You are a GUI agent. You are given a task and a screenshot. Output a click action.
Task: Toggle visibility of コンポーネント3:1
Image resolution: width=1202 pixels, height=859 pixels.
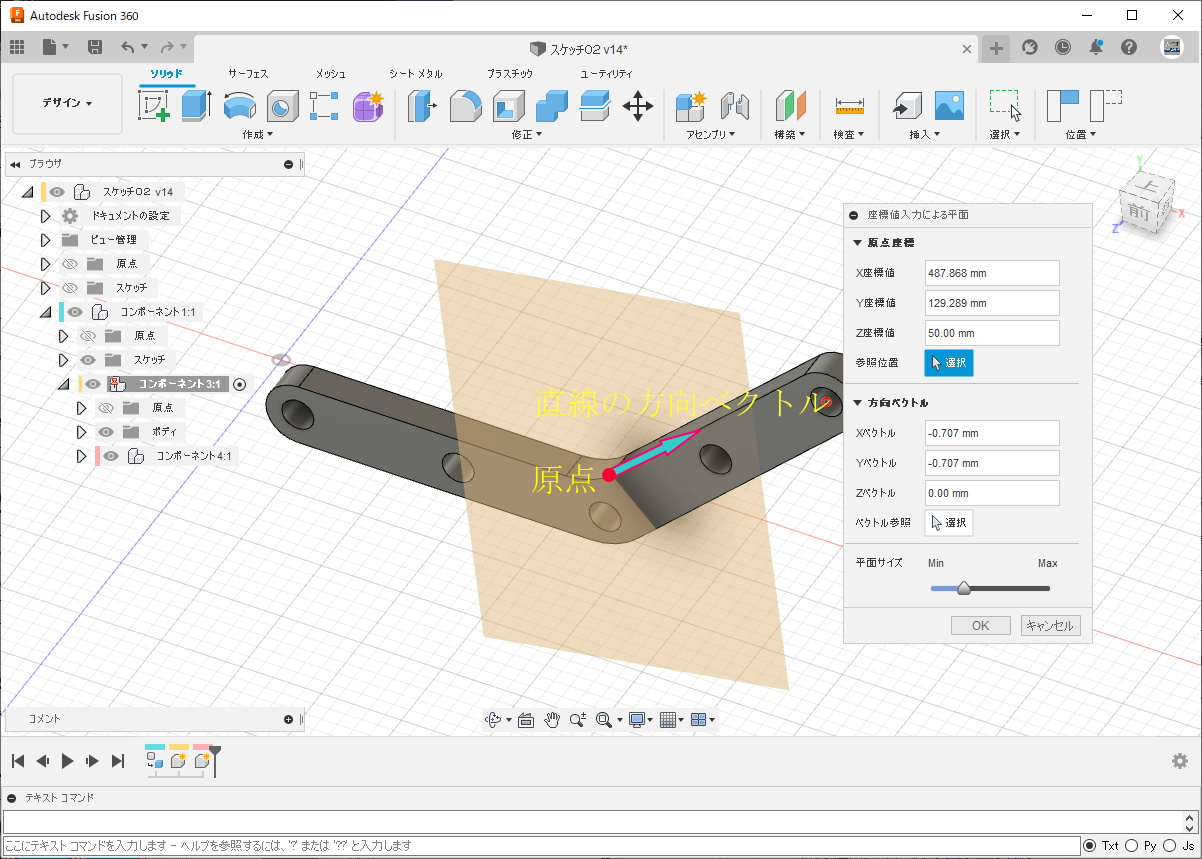click(x=93, y=384)
